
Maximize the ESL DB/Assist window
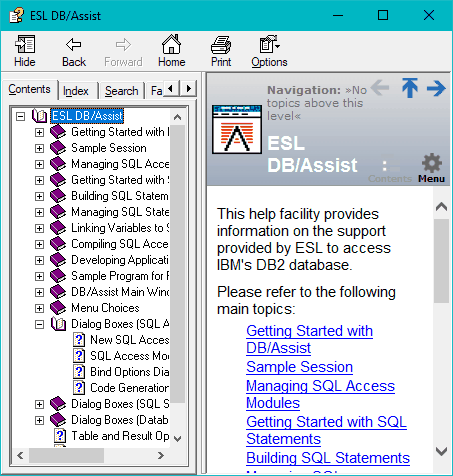pyautogui.click(x=383, y=15)
